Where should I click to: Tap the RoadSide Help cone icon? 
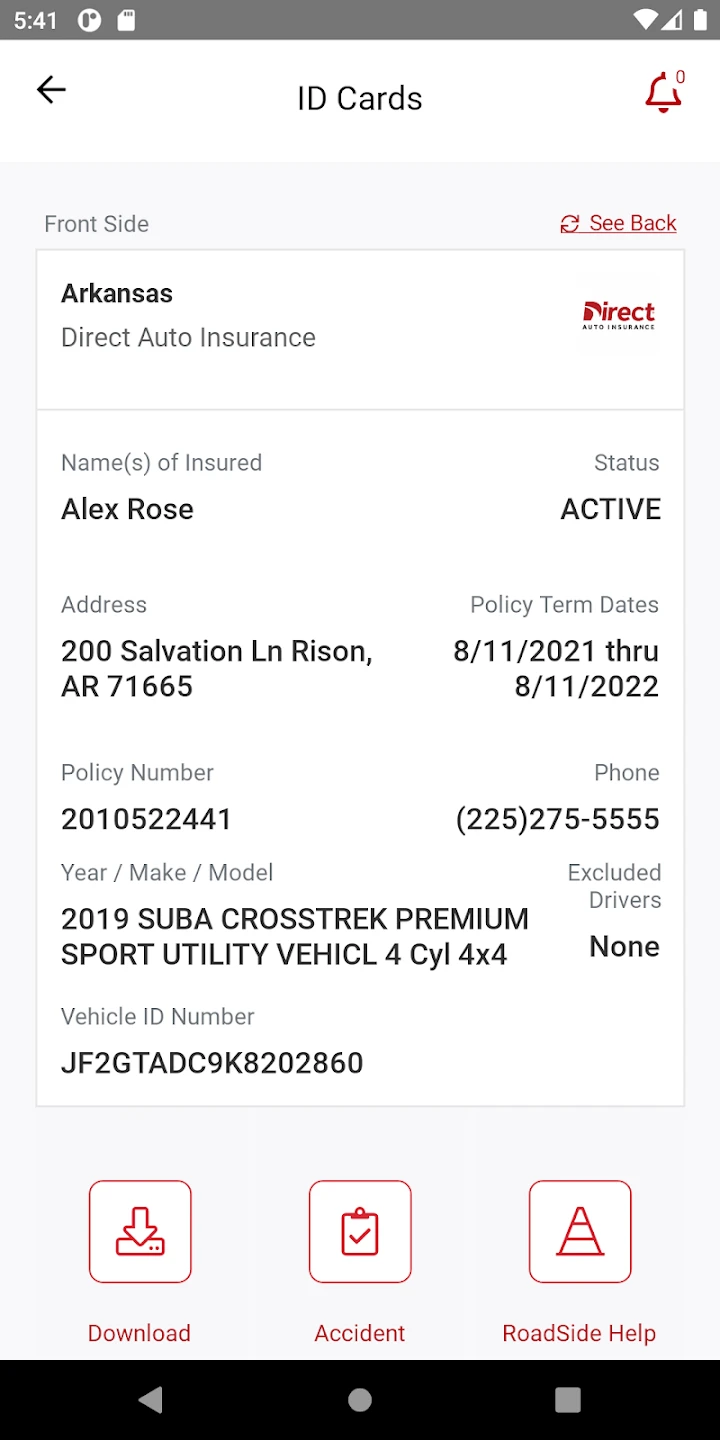click(x=580, y=1231)
